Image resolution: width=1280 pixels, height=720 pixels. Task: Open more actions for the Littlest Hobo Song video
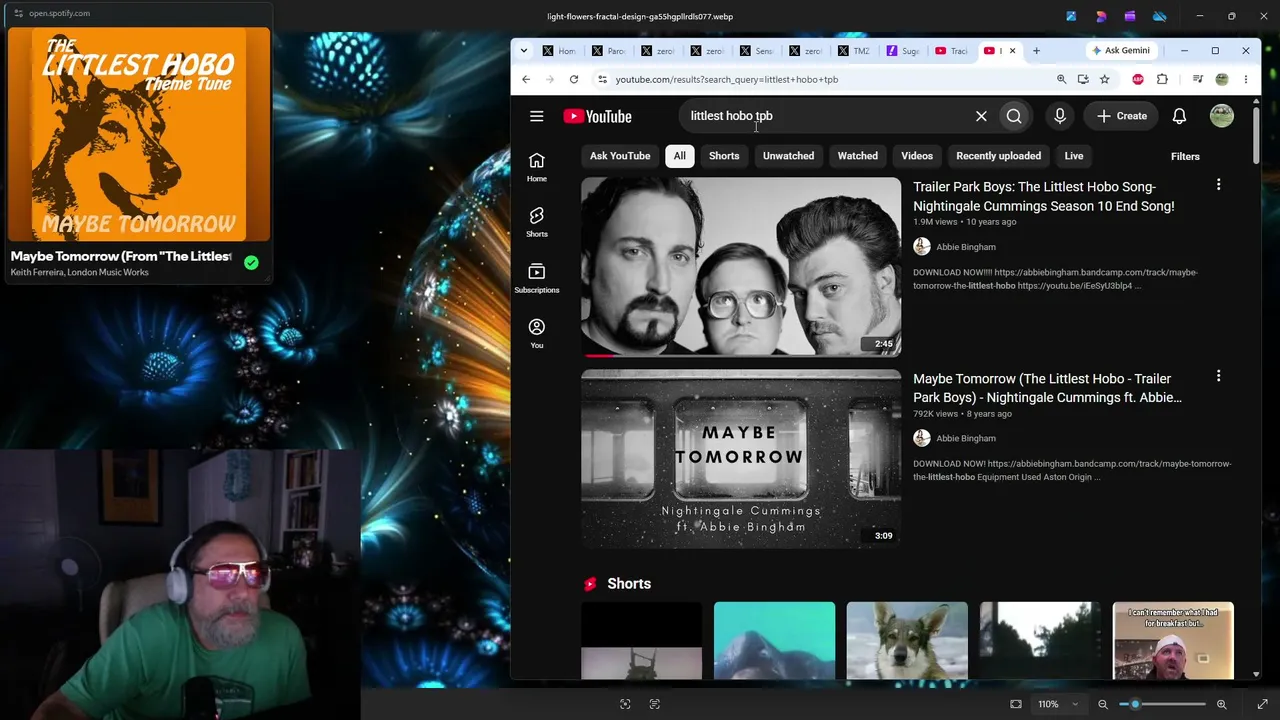point(1218,185)
